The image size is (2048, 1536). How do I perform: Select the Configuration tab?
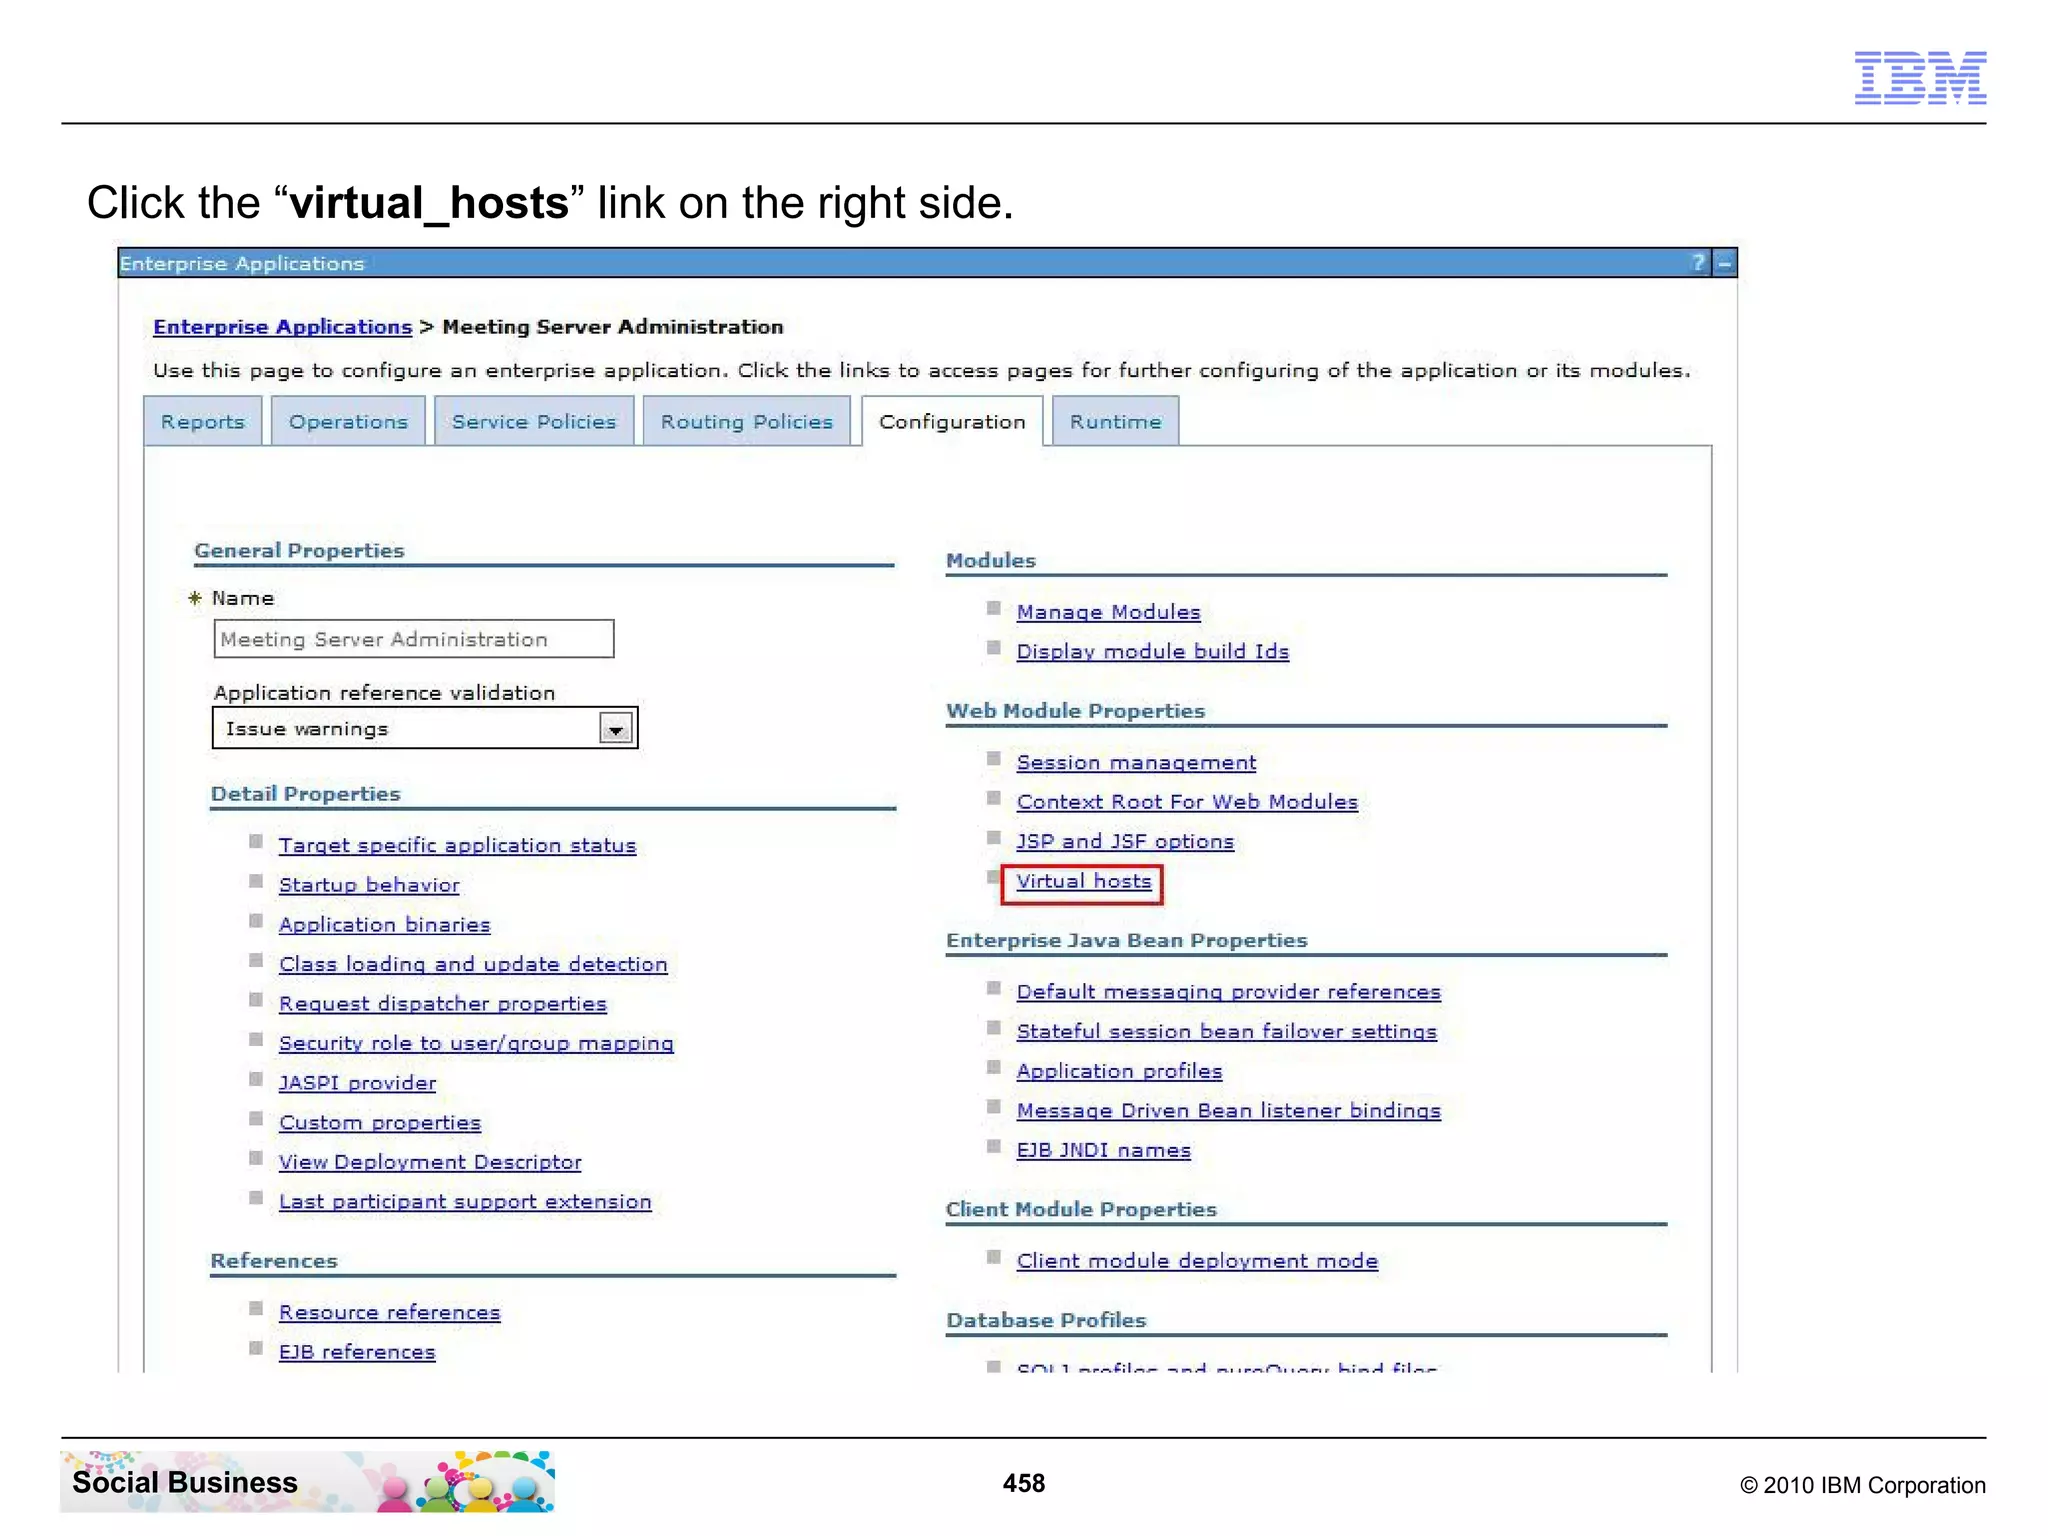pyautogui.click(x=952, y=422)
